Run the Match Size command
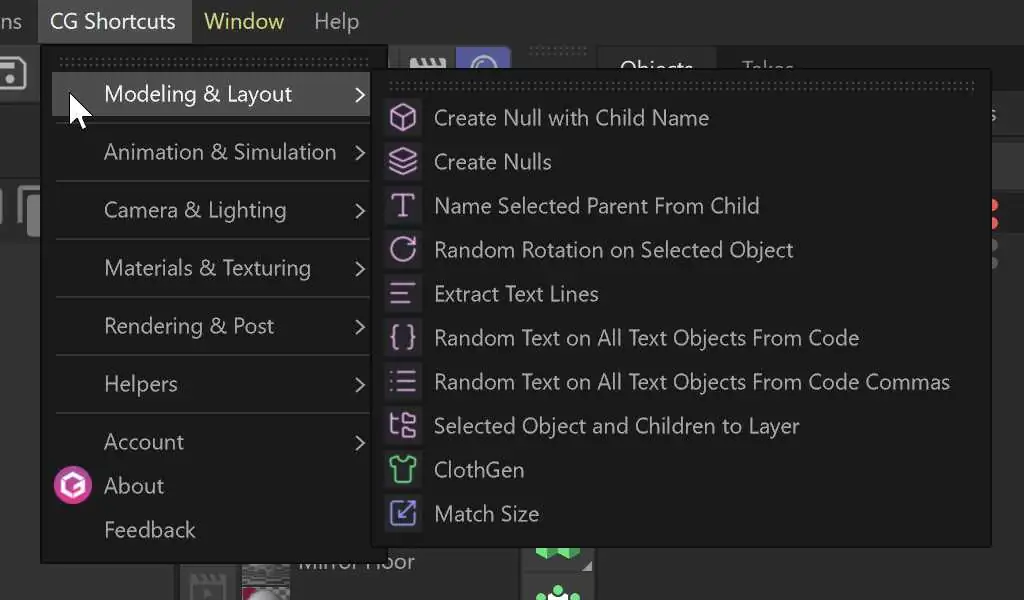 coord(682,514)
